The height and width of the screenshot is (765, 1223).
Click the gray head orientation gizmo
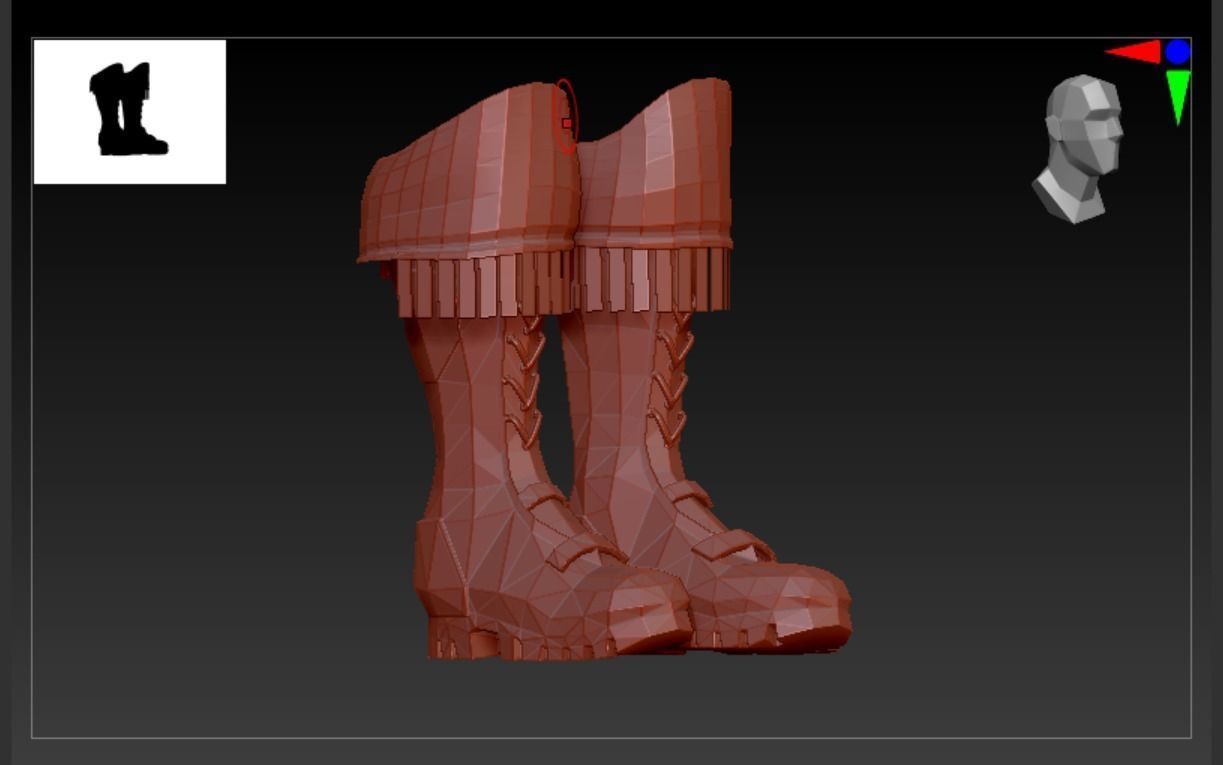click(x=1078, y=148)
